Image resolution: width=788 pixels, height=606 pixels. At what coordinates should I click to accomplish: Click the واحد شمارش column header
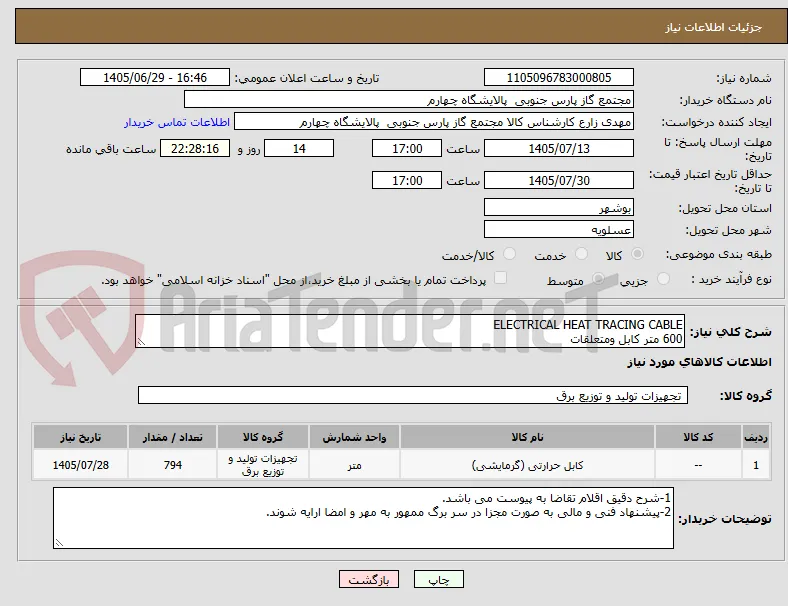coord(354,437)
